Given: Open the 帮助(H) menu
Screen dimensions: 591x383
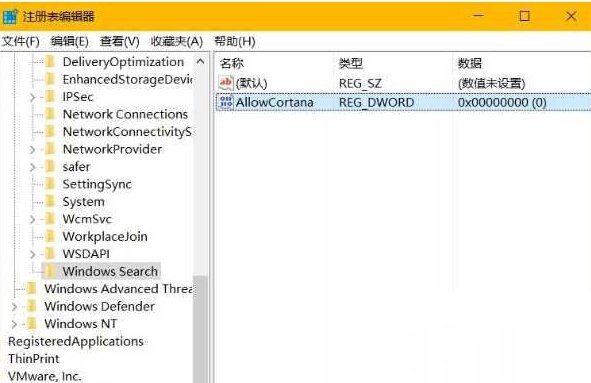Looking at the screenshot, I should pos(235,41).
